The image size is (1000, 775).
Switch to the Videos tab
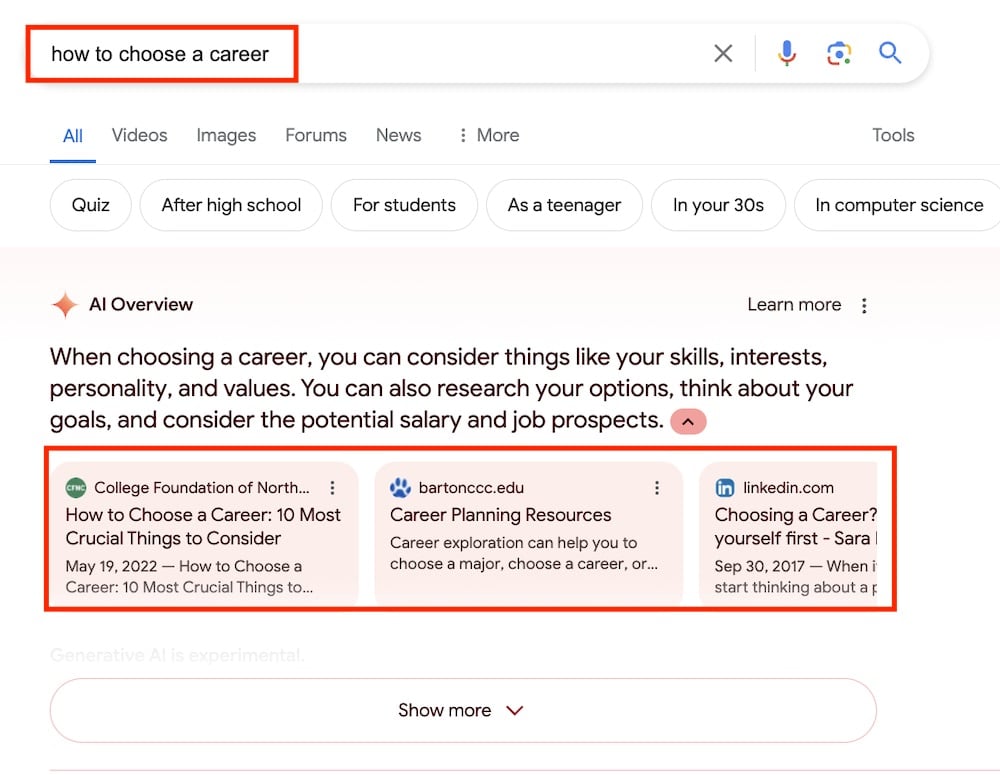pyautogui.click(x=139, y=135)
